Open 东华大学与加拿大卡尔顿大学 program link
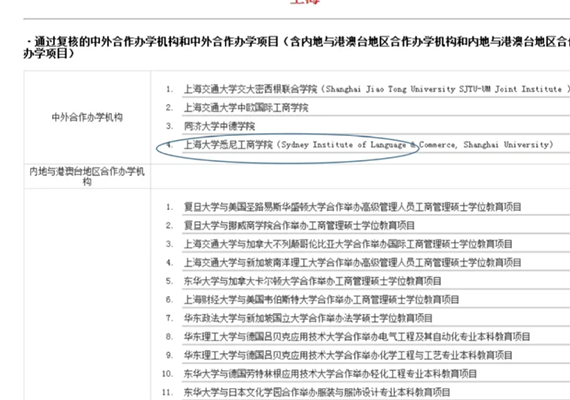The width and height of the screenshot is (570, 400). (x=312, y=281)
